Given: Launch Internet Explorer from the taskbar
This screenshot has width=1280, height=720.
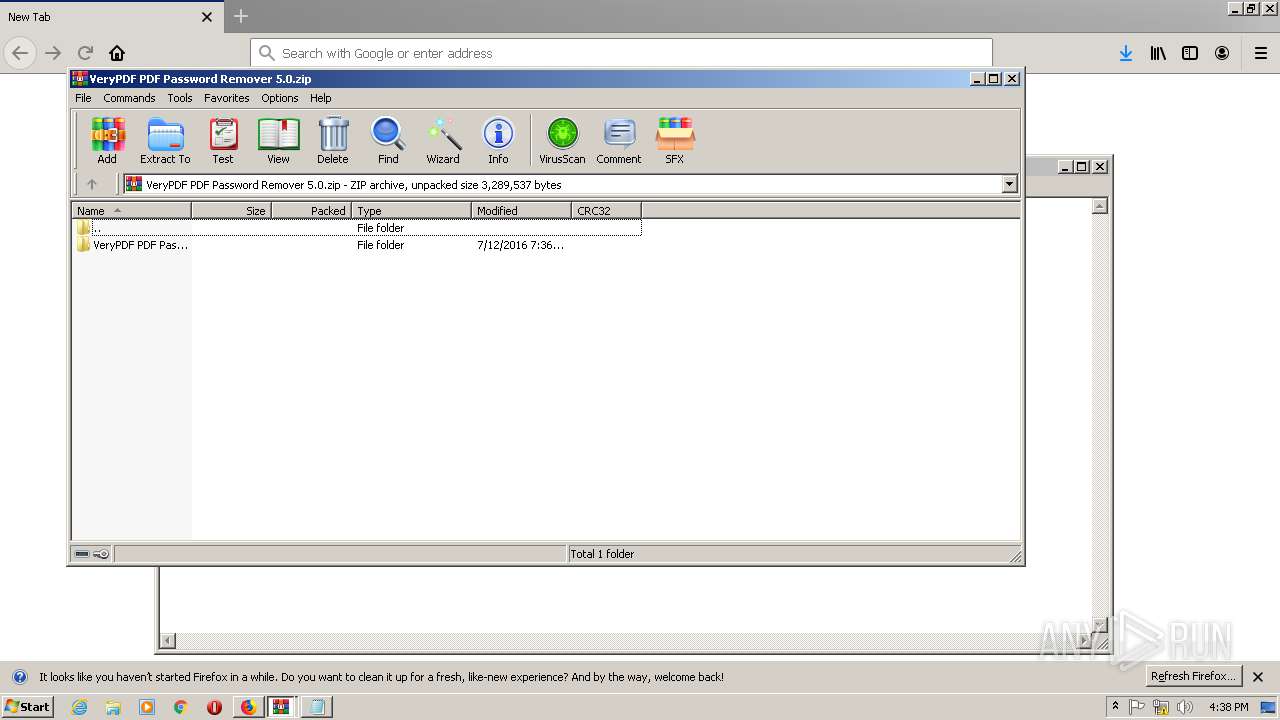Looking at the screenshot, I should [79, 707].
